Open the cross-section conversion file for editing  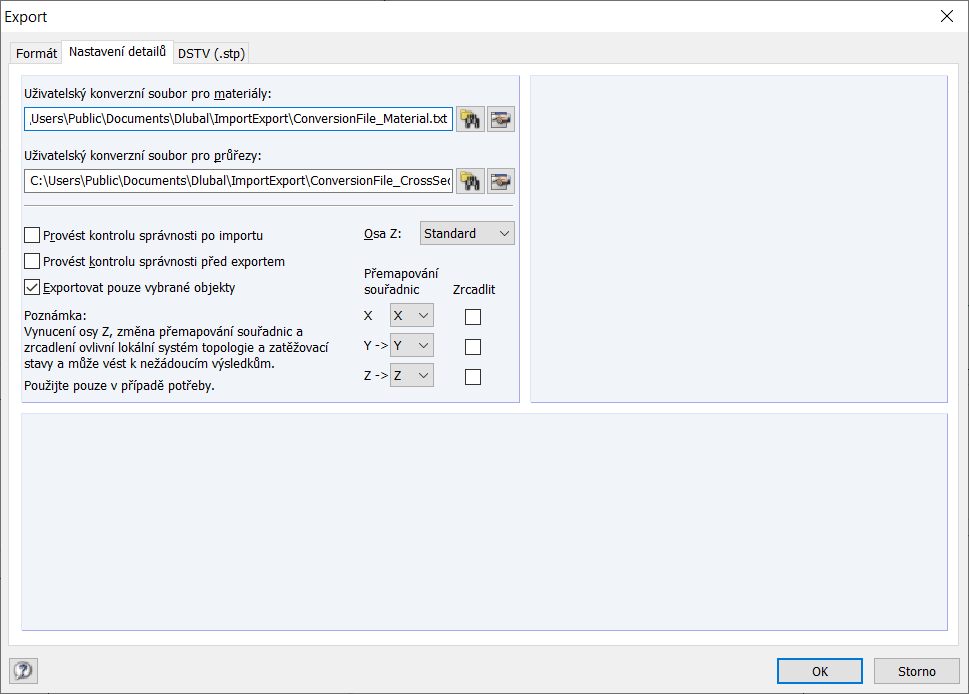click(500, 181)
